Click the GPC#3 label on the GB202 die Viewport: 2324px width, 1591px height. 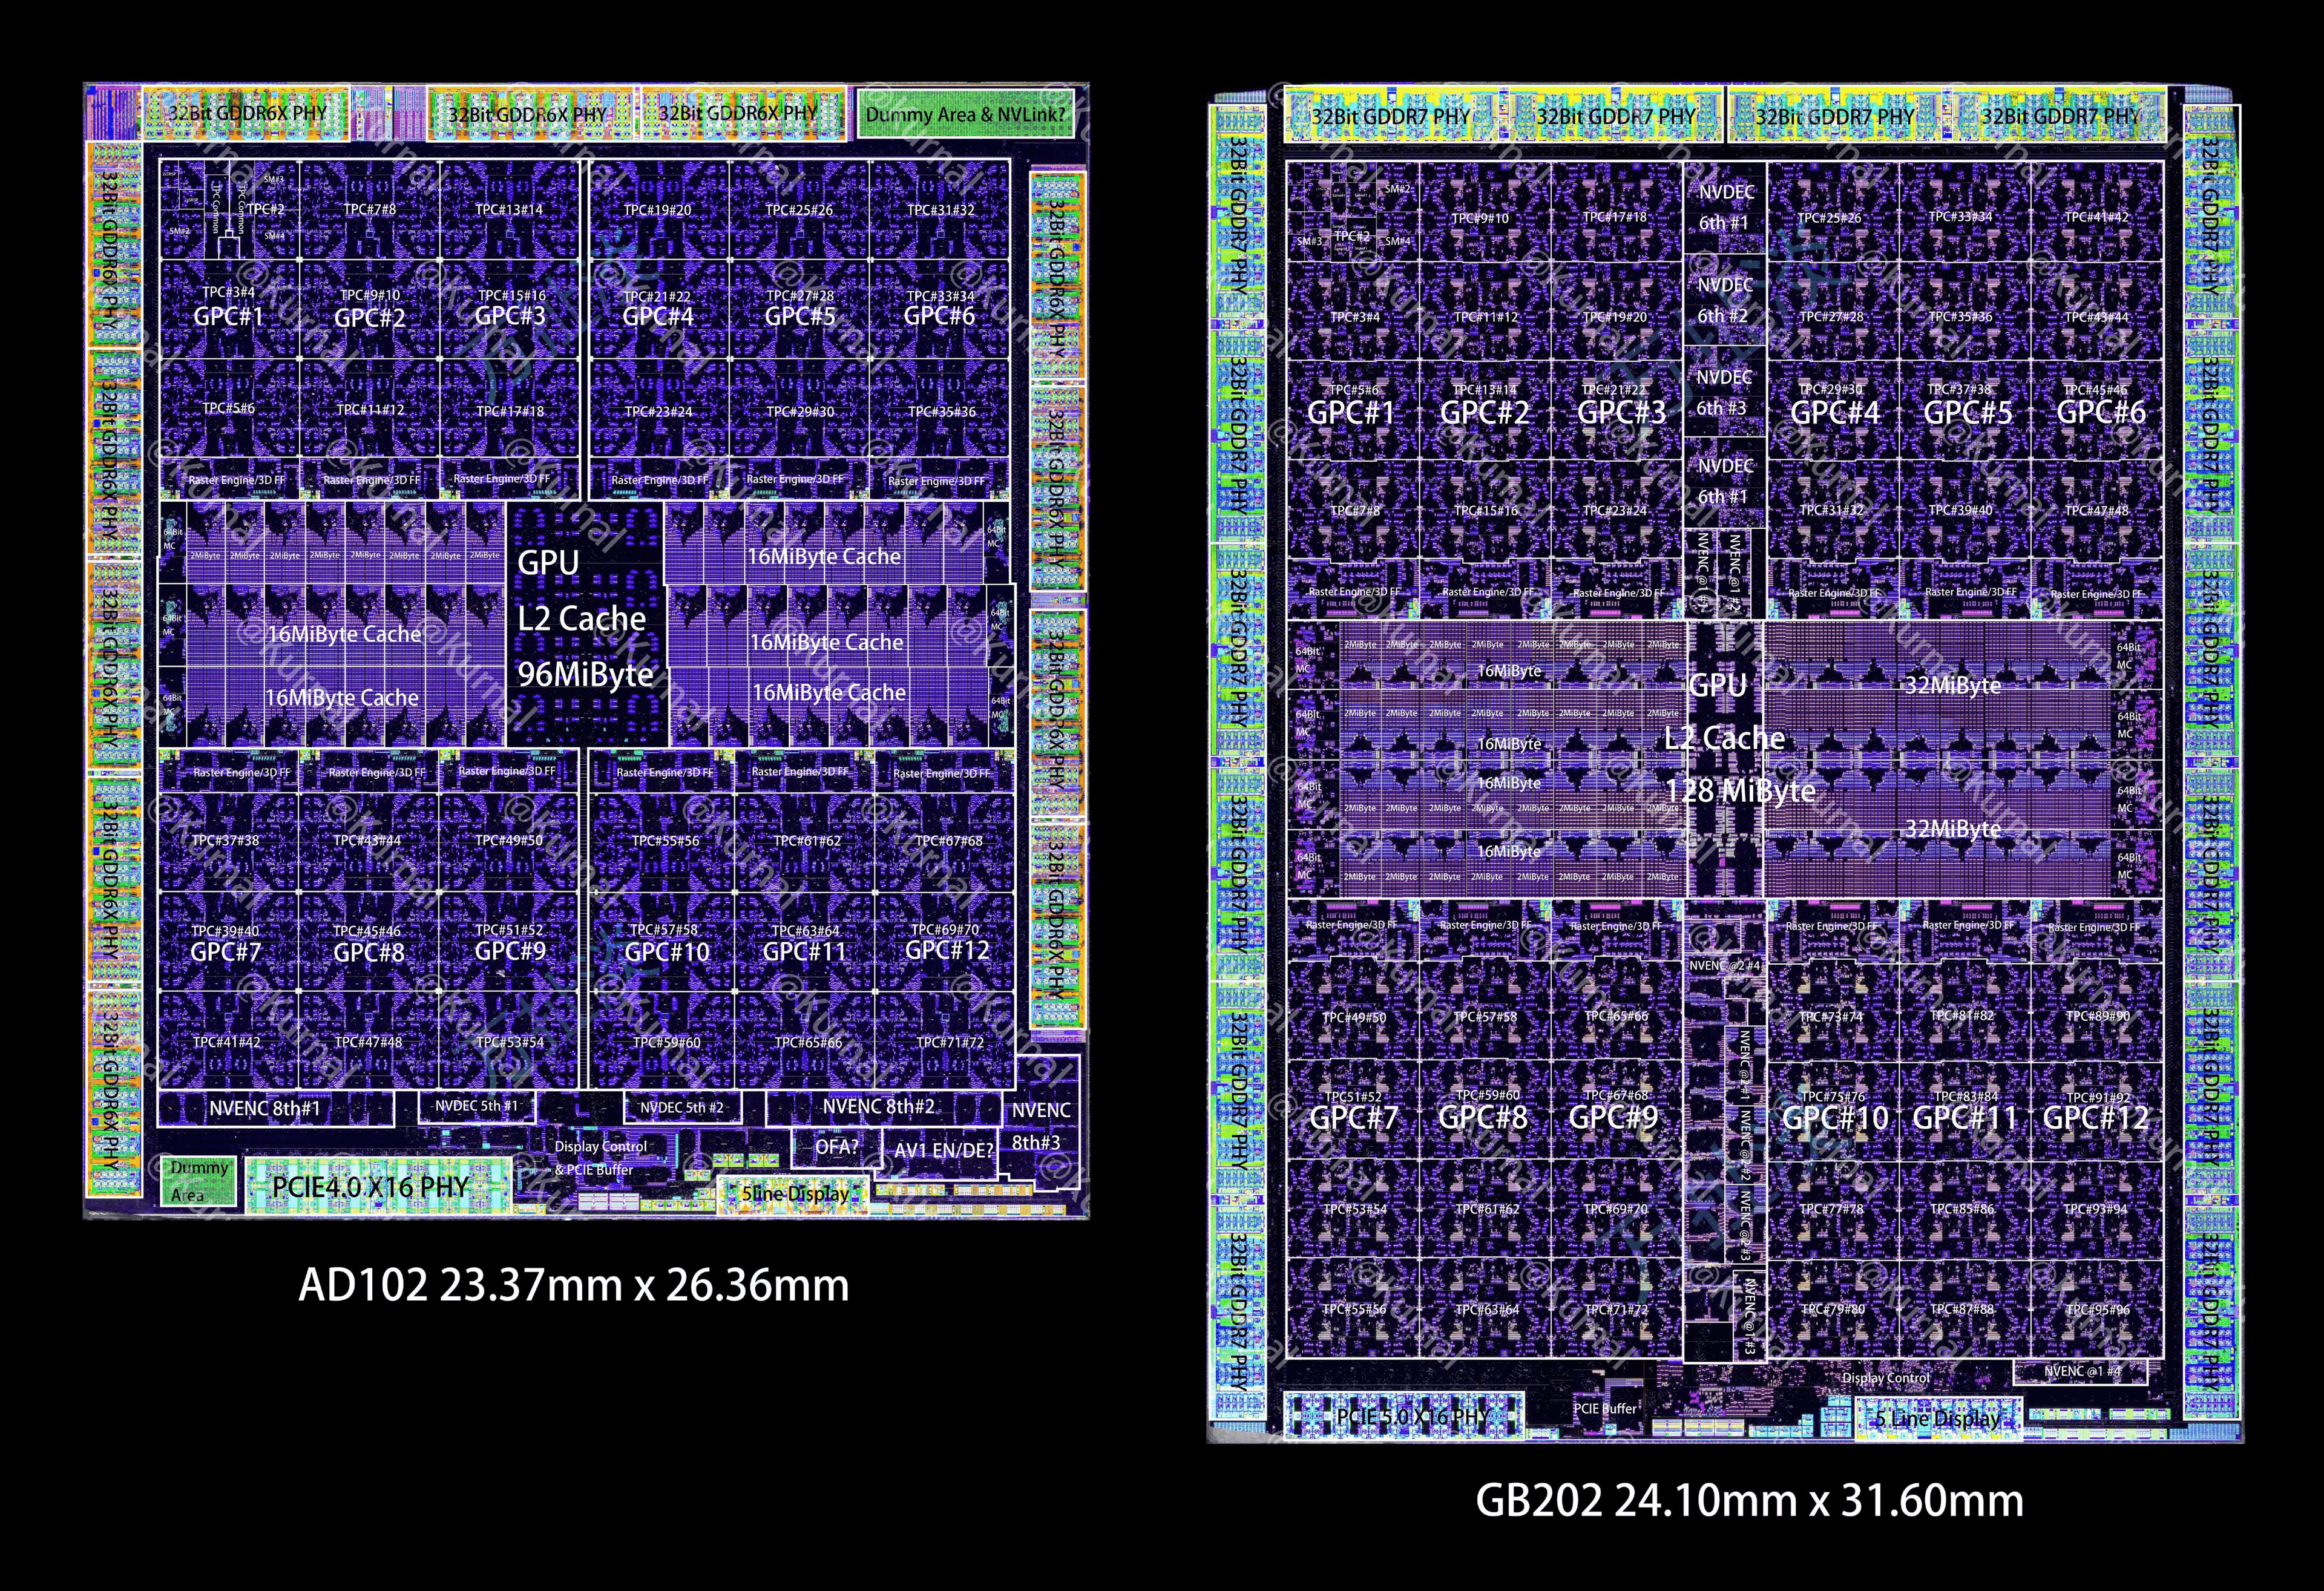(x=1621, y=413)
